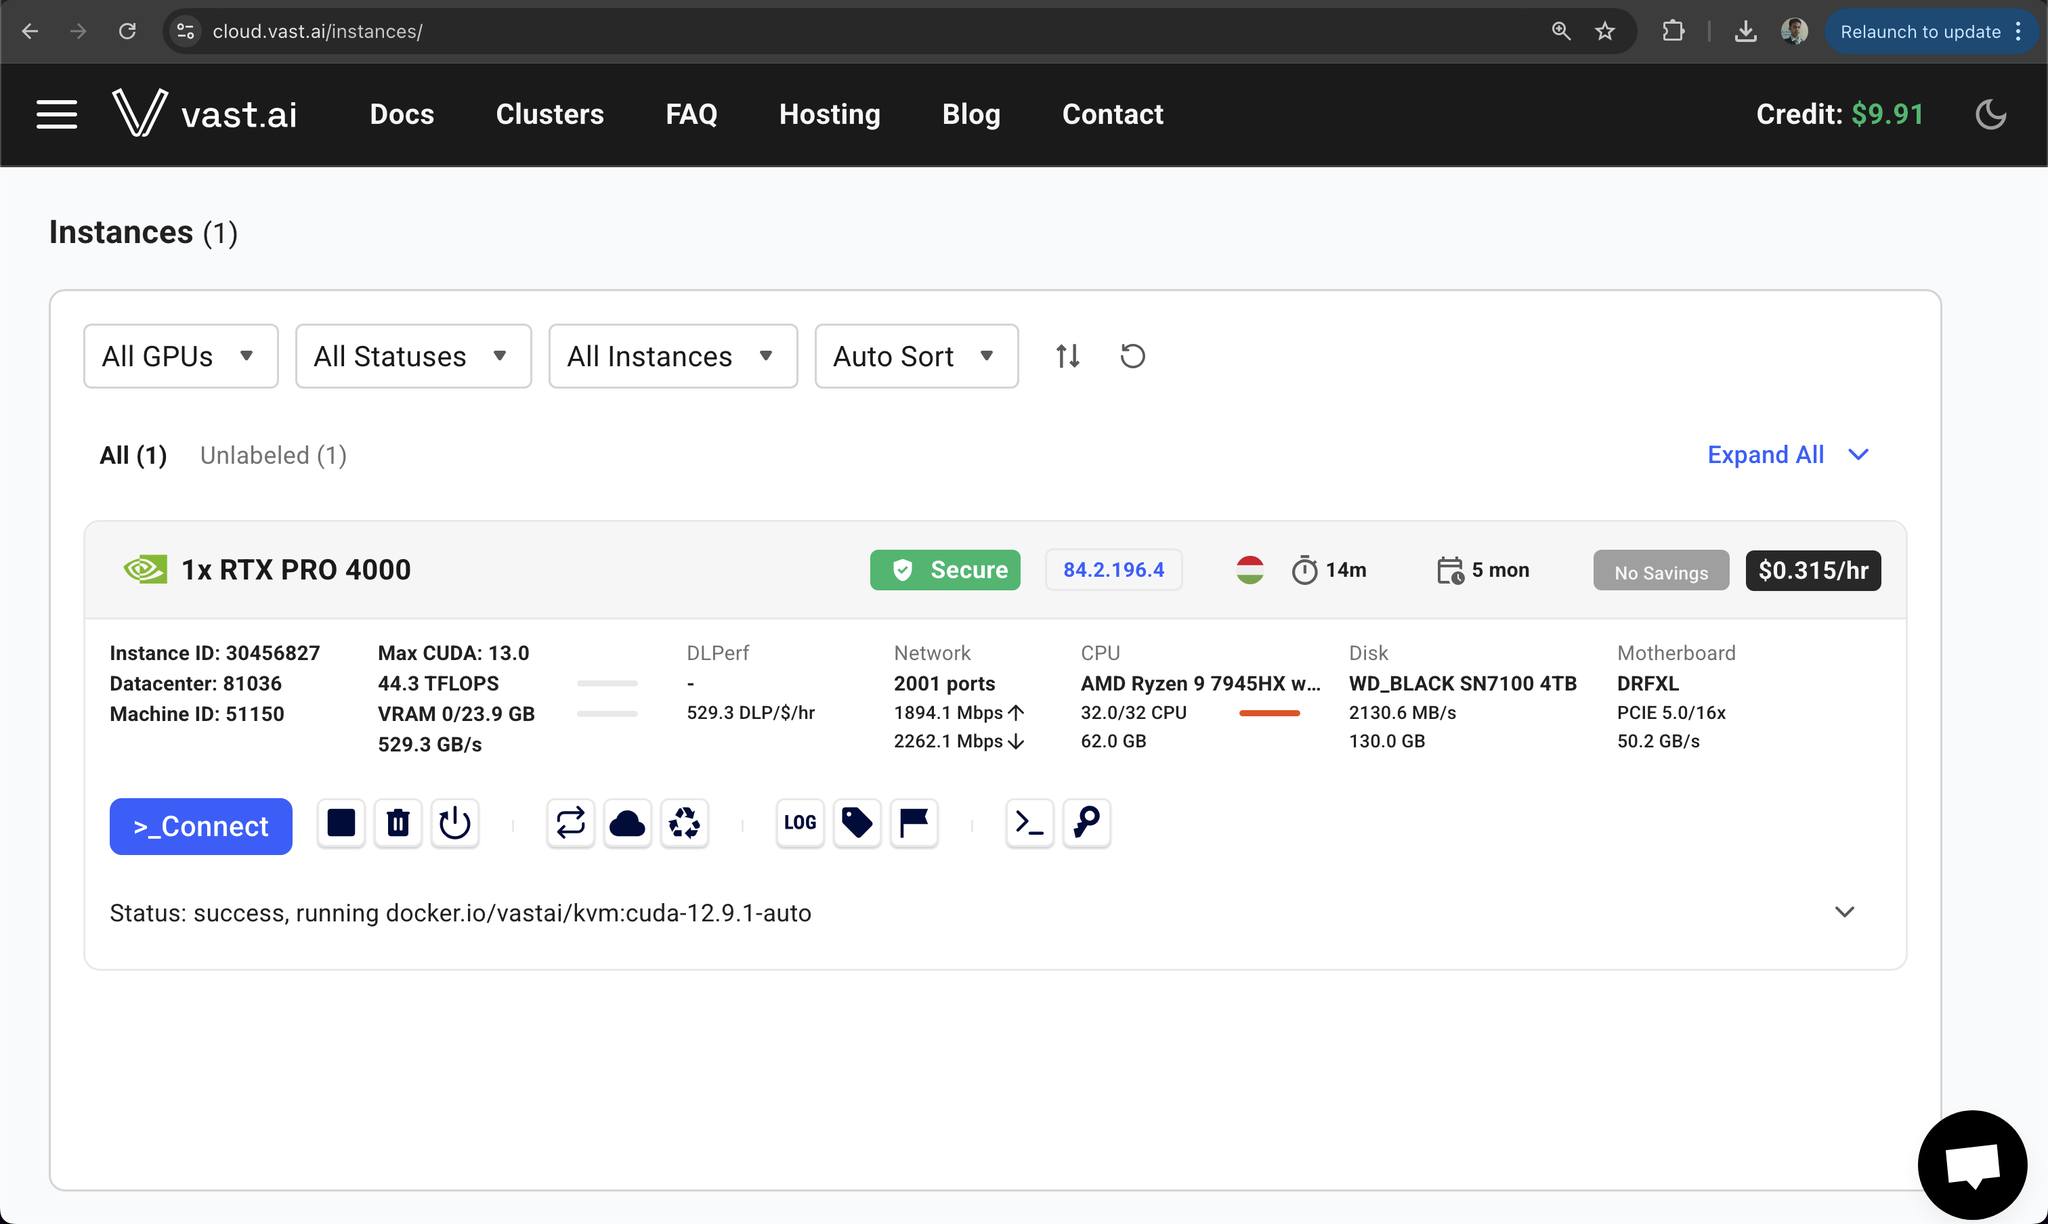This screenshot has height=1224, width=2048.
Task: Click the flag report icon
Action: coord(914,823)
